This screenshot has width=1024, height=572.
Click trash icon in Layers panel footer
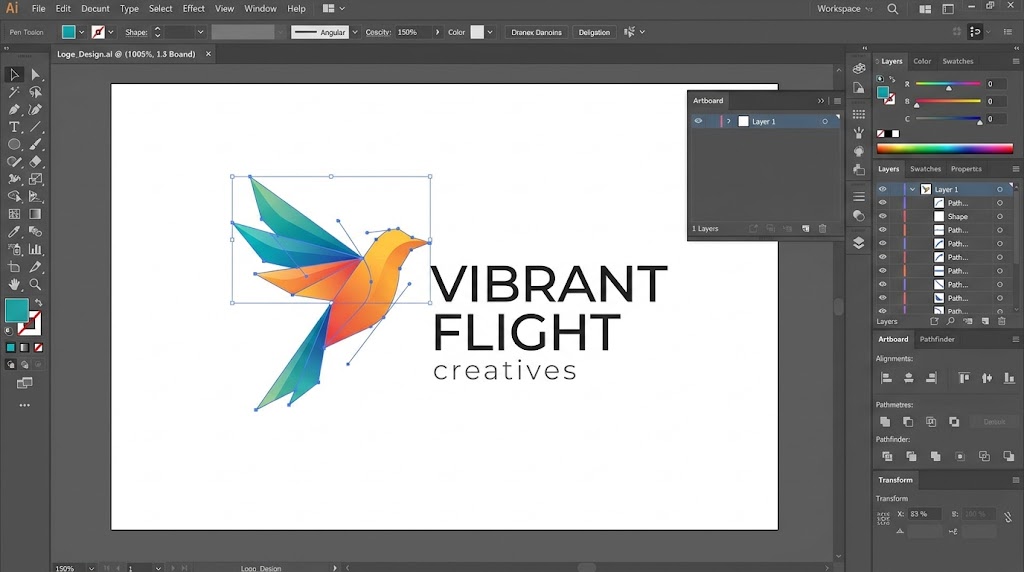1002,321
